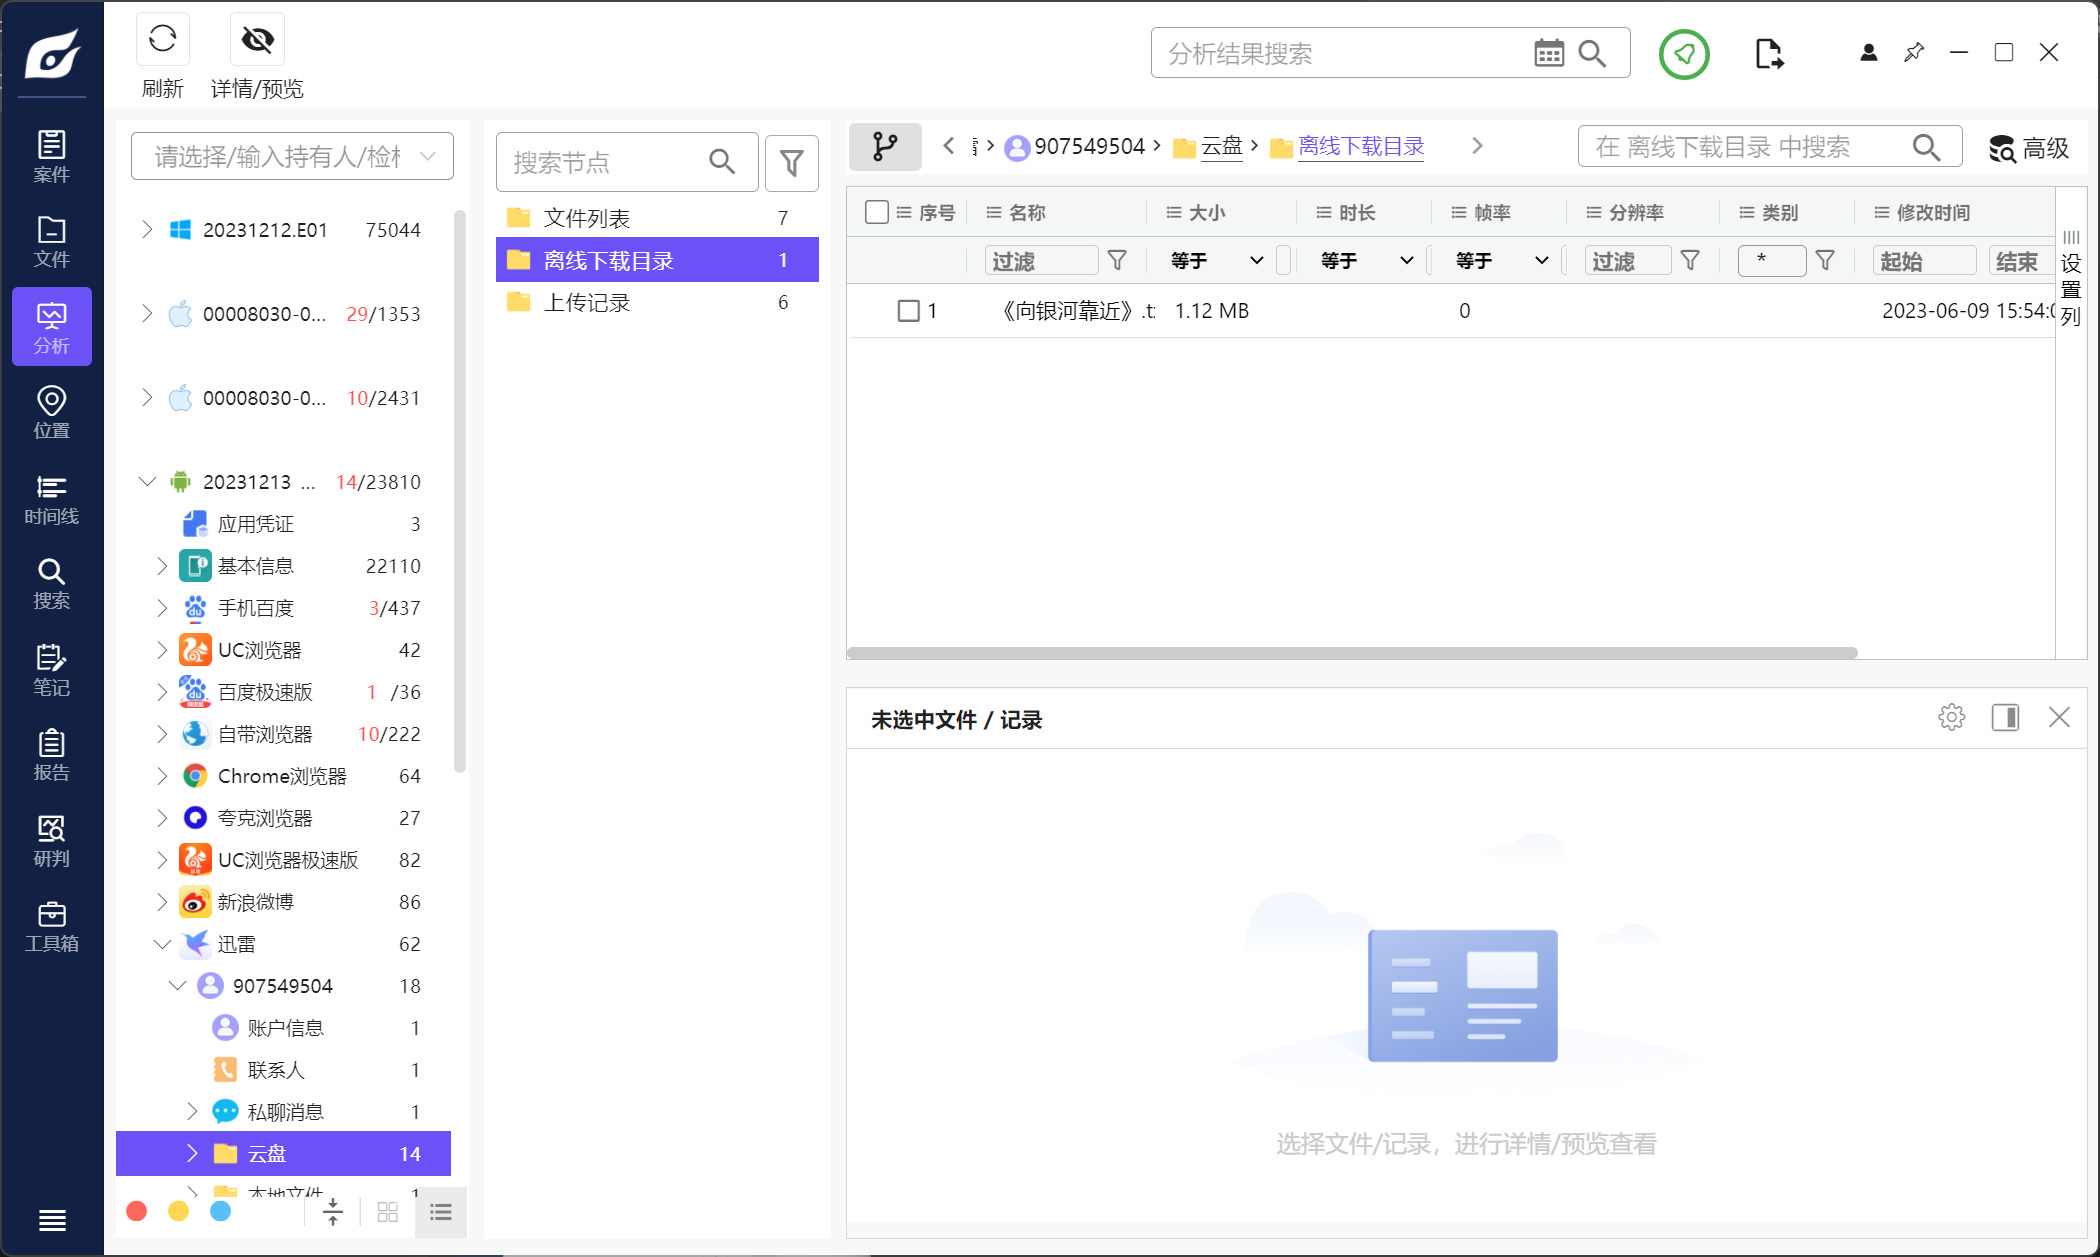This screenshot has width=2100, height=1257.
Task: Check the row 1 file checkbox
Action: [908, 311]
